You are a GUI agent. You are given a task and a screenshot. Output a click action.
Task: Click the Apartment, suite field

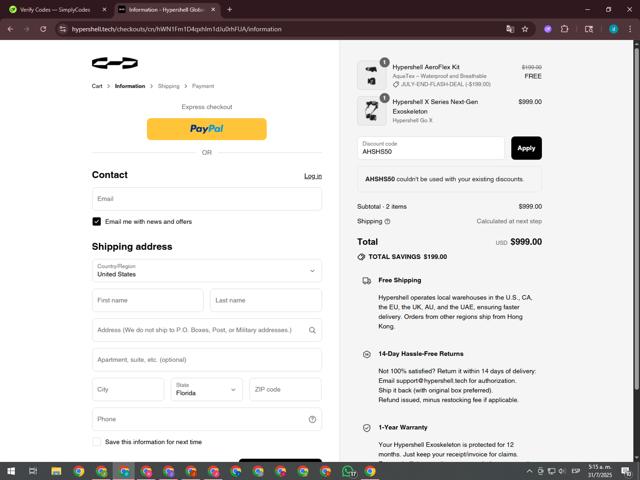[x=207, y=360]
